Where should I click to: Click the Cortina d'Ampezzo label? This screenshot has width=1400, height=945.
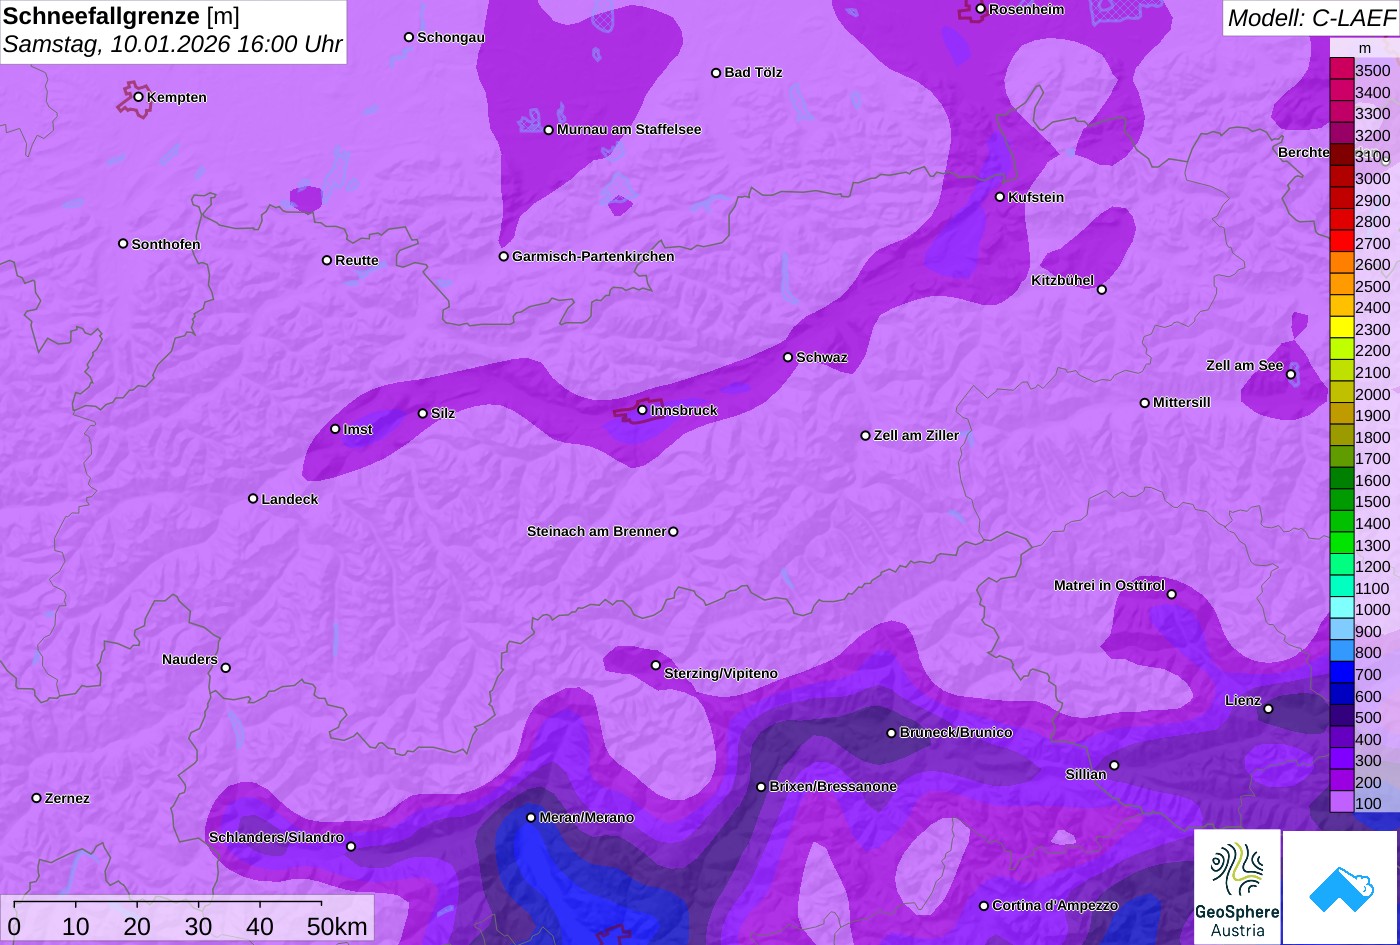[1055, 905]
